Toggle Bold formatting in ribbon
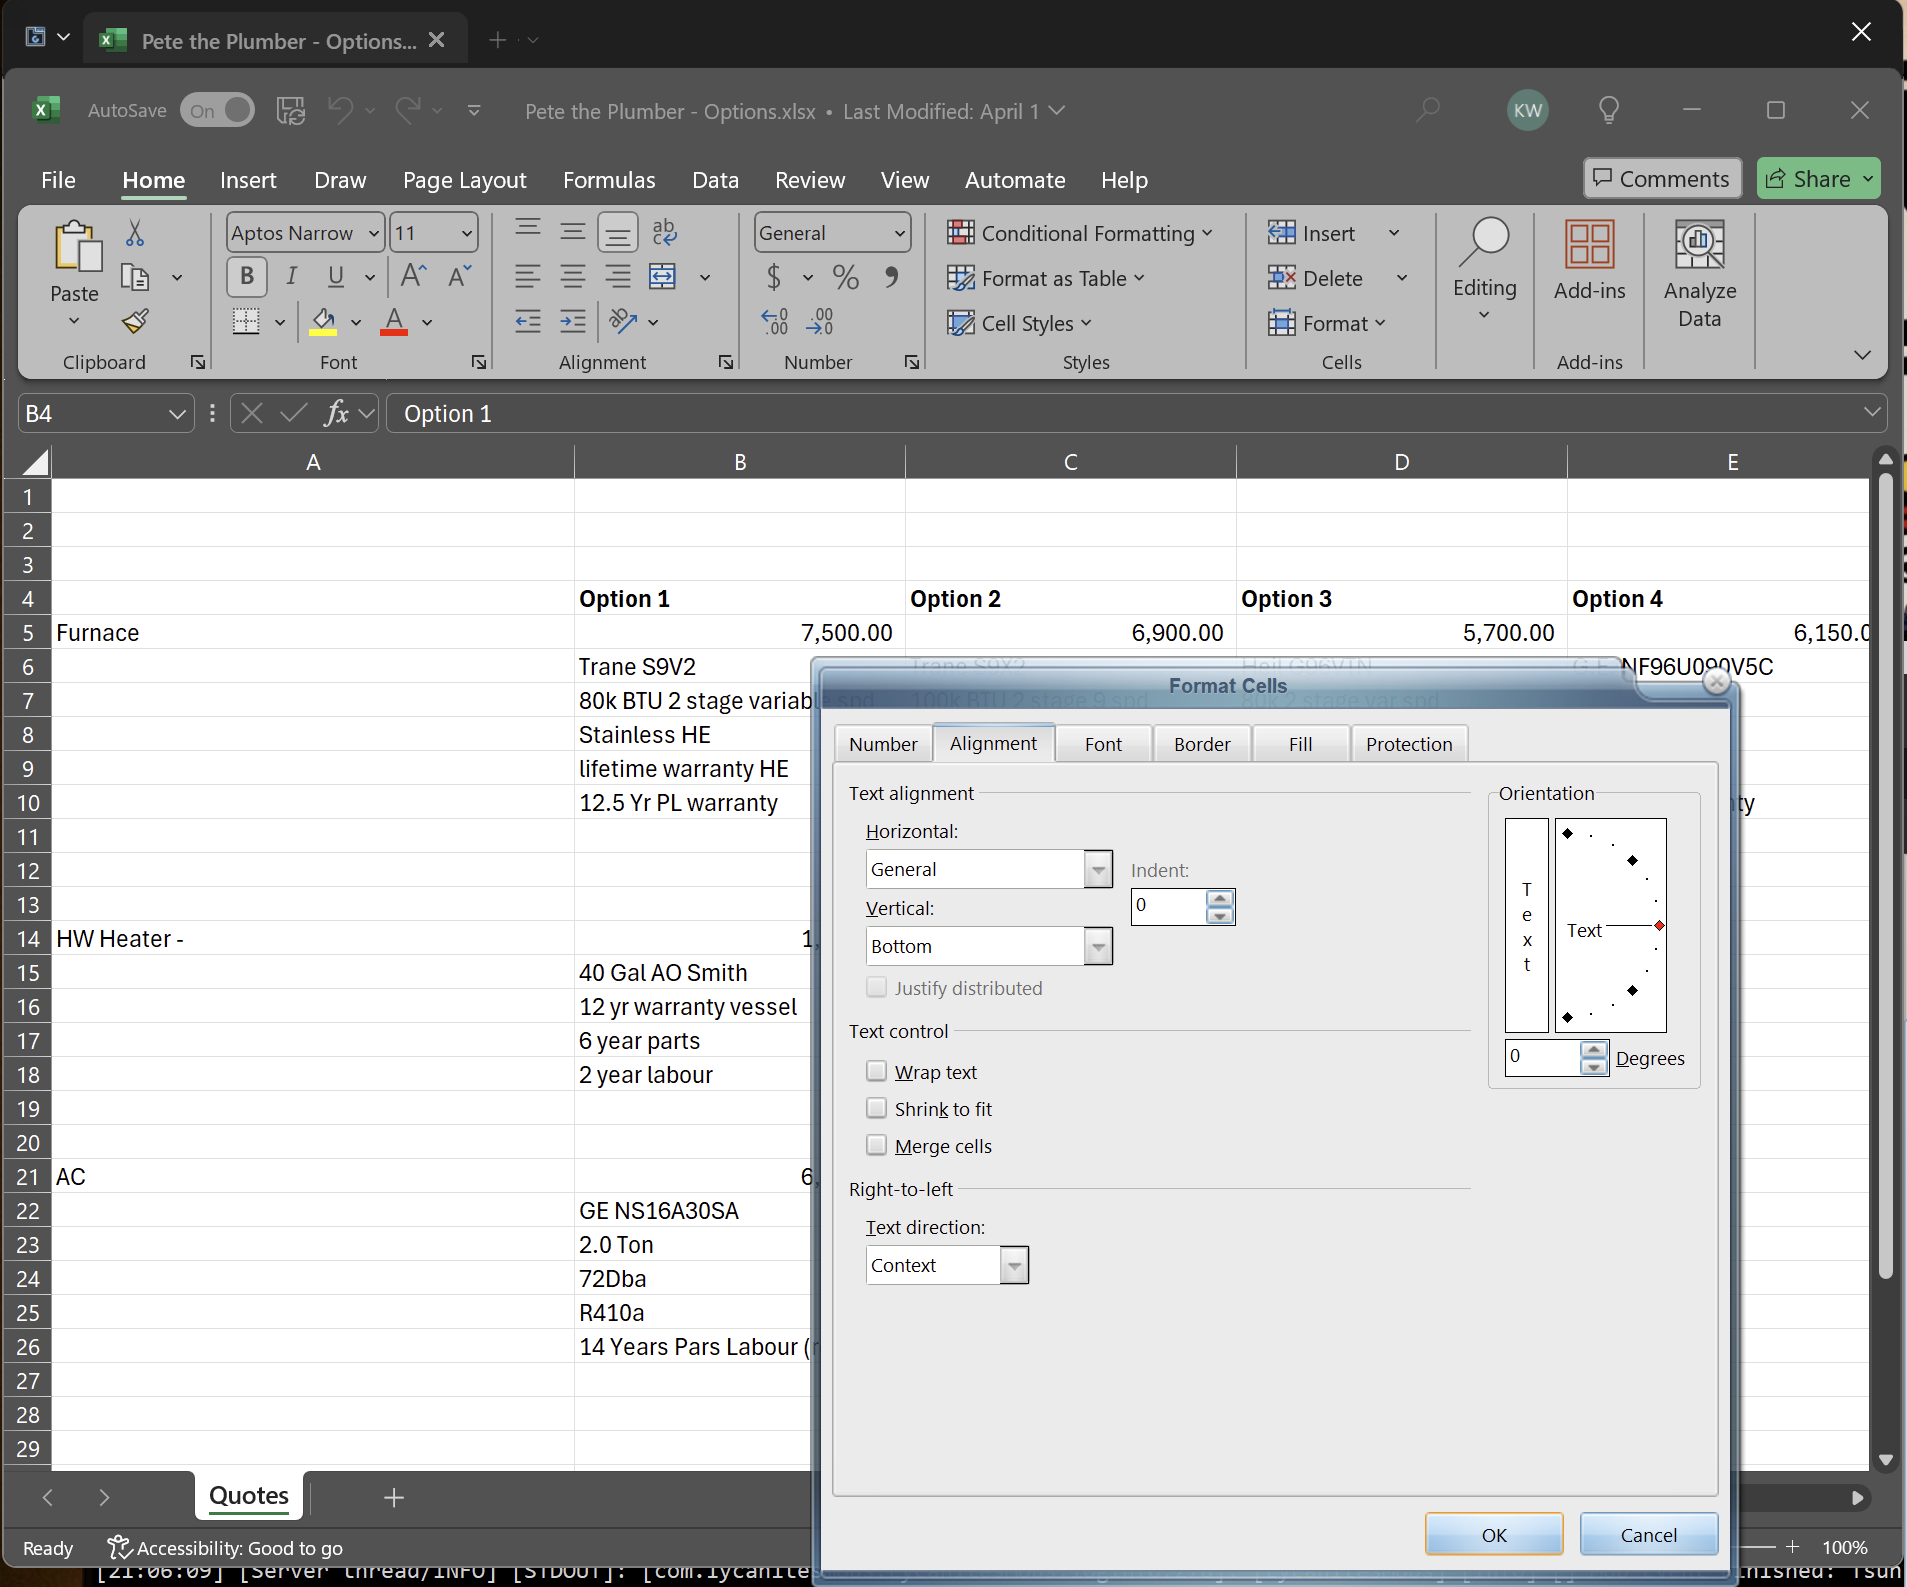This screenshot has width=1907, height=1587. (246, 276)
